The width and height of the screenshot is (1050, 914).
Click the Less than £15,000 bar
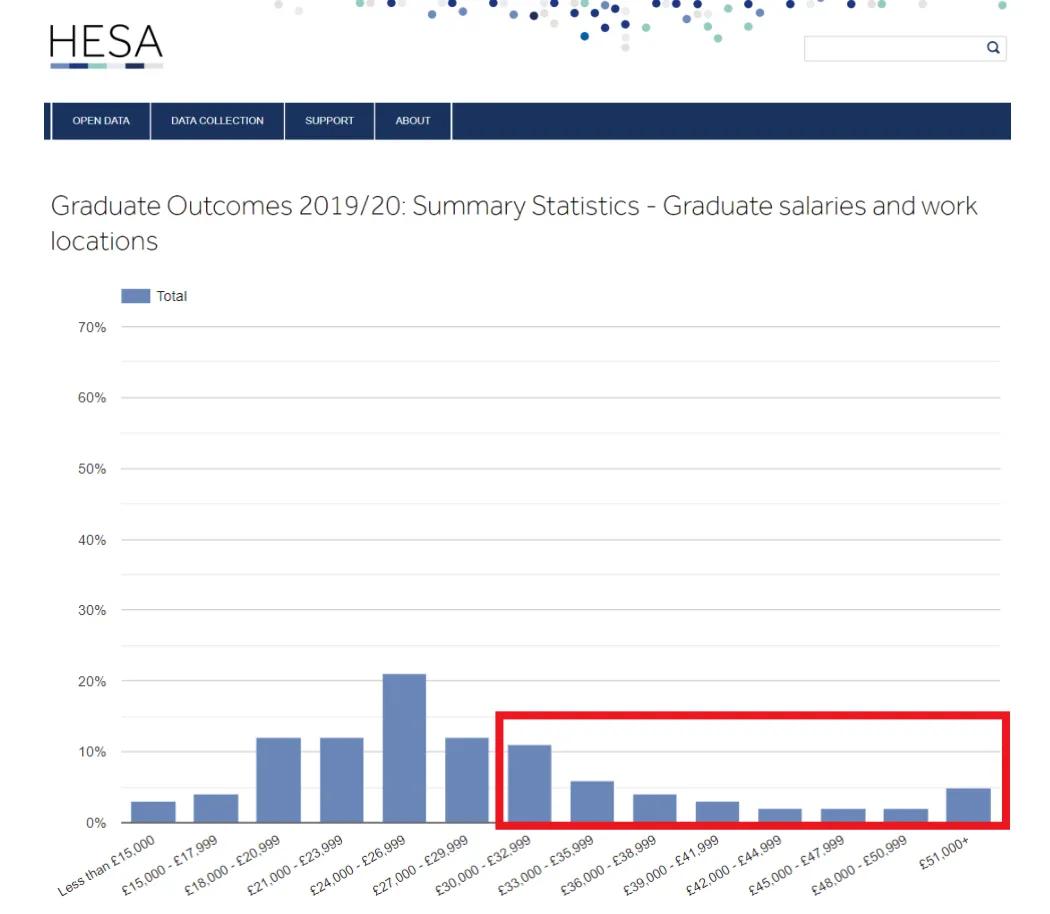point(153,812)
